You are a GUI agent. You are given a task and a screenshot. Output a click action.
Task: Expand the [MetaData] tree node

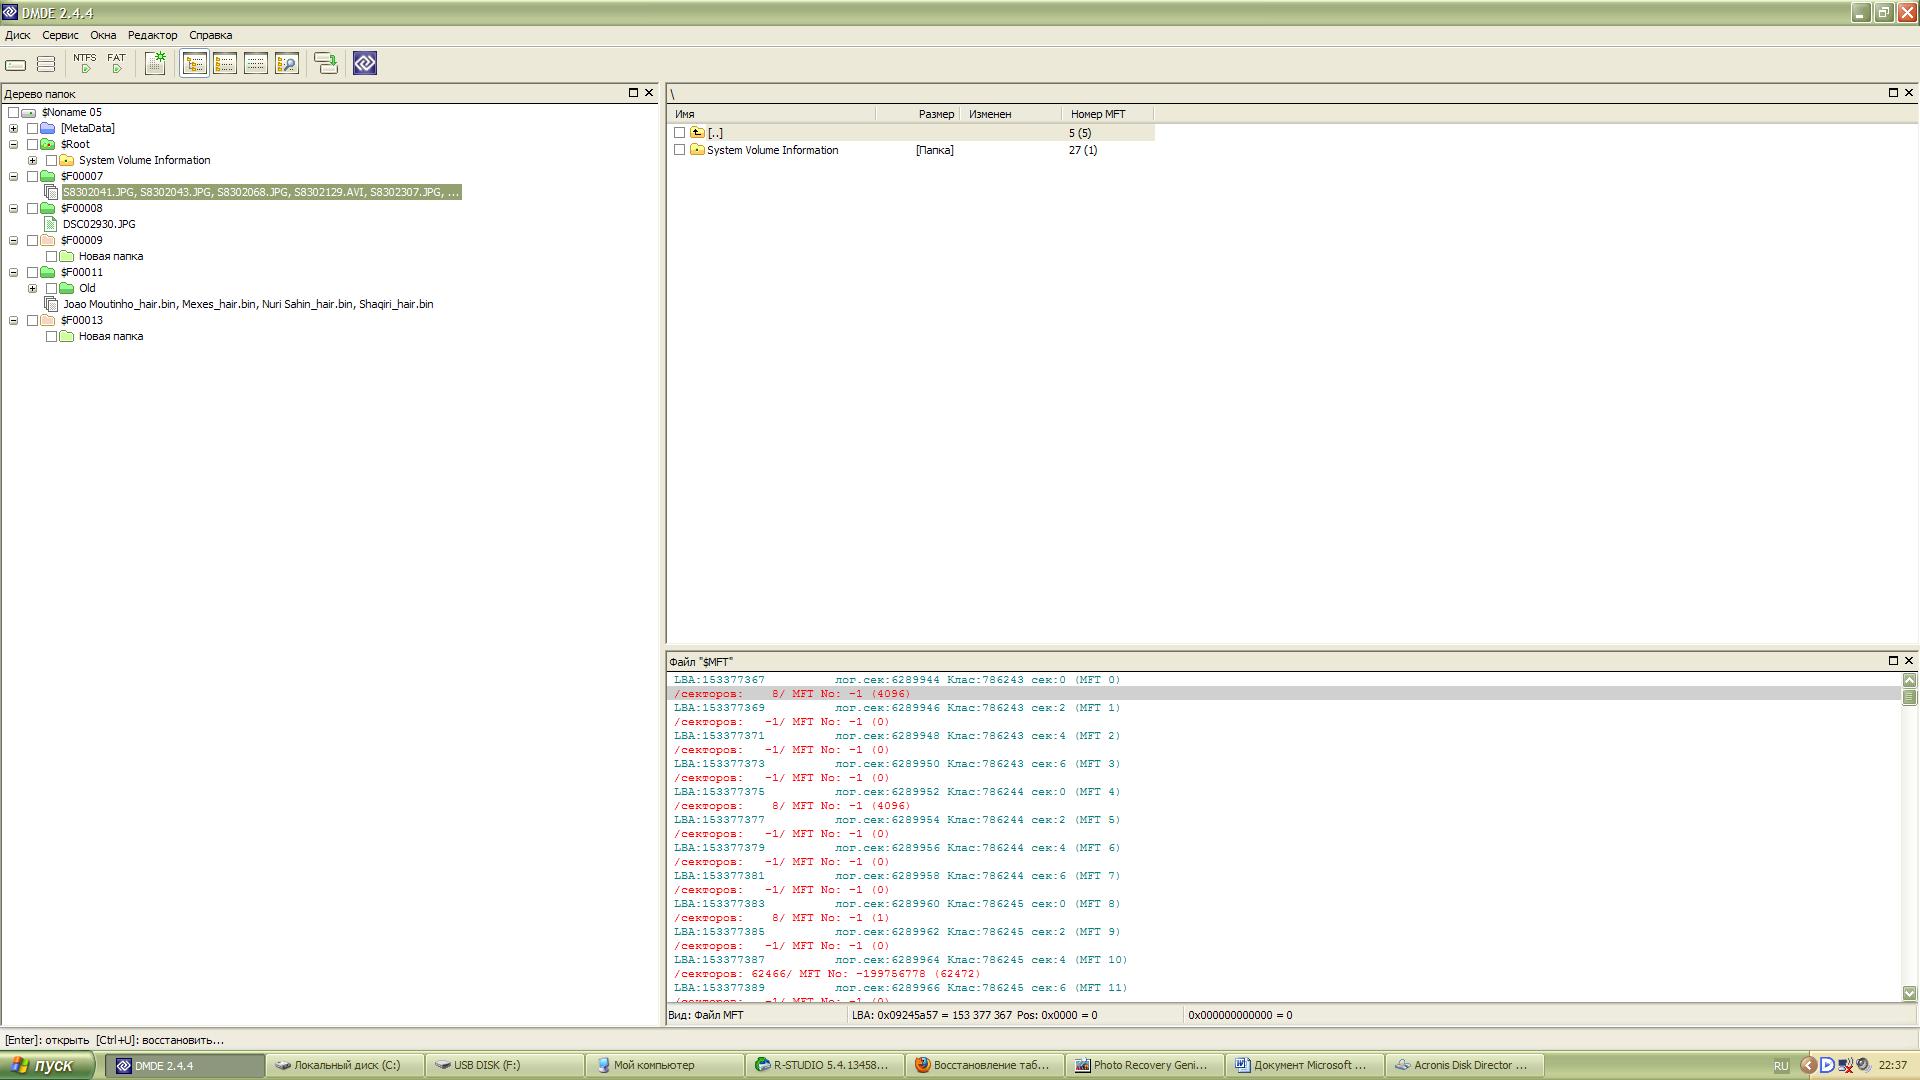tap(14, 129)
